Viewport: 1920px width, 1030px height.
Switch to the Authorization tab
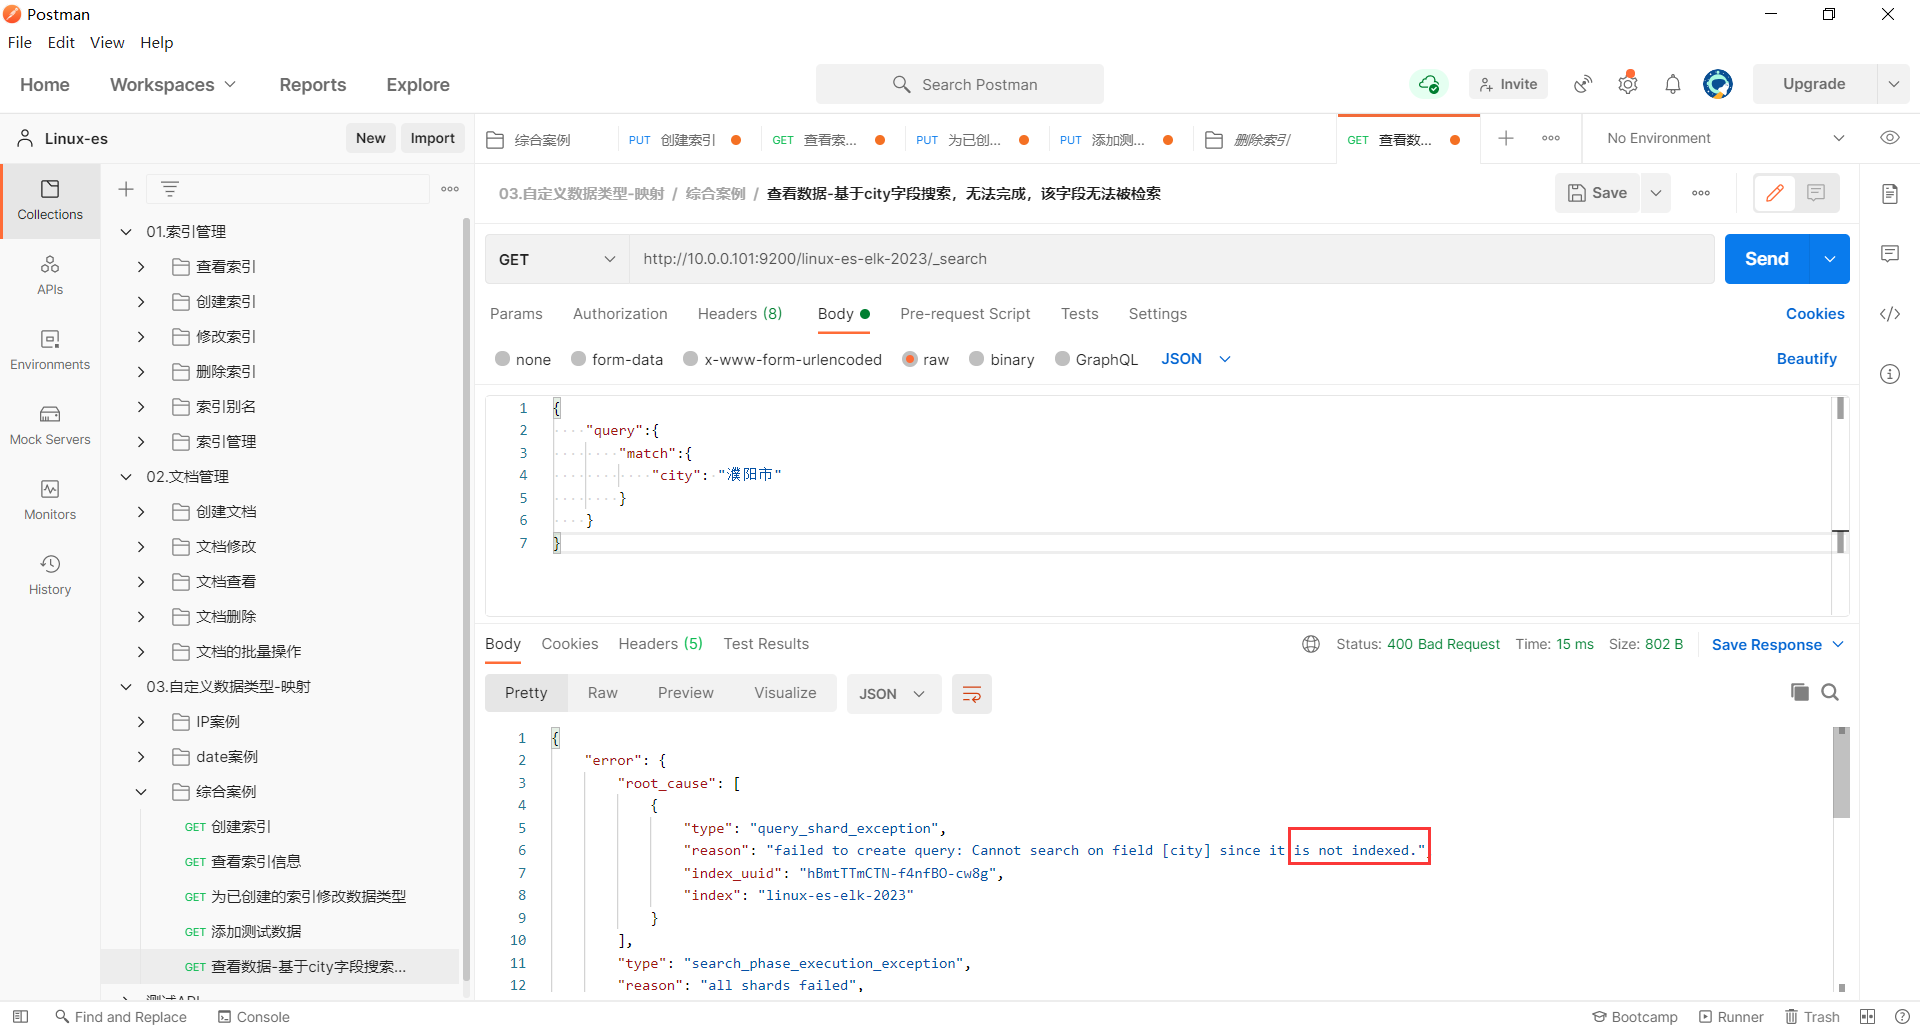[x=620, y=314]
